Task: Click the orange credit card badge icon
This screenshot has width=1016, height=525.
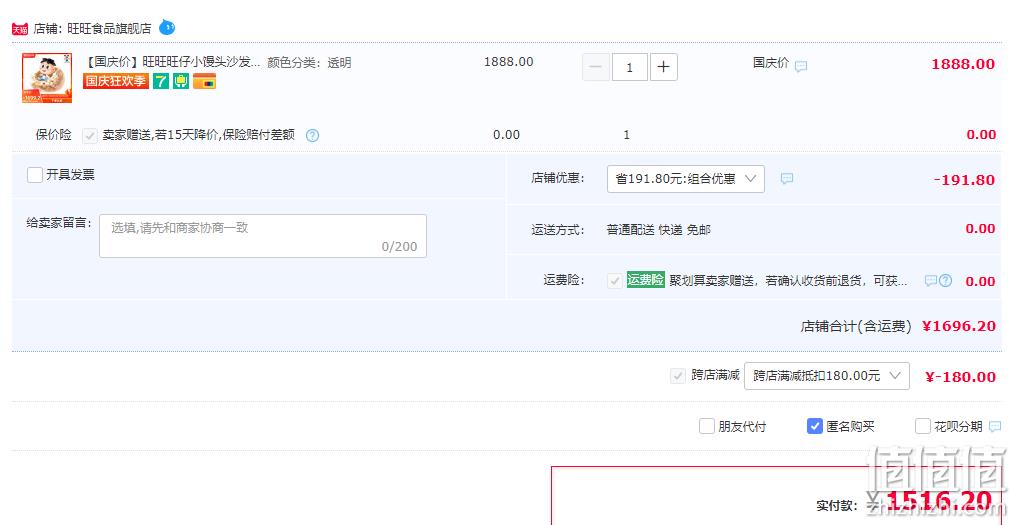Action: point(204,81)
